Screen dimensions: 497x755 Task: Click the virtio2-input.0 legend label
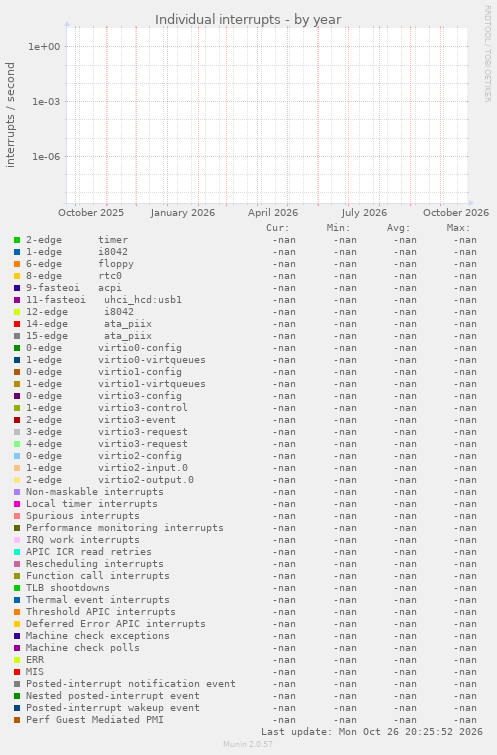[143, 468]
